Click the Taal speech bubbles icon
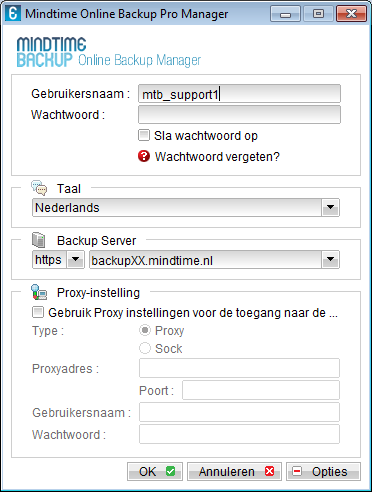 39,188
